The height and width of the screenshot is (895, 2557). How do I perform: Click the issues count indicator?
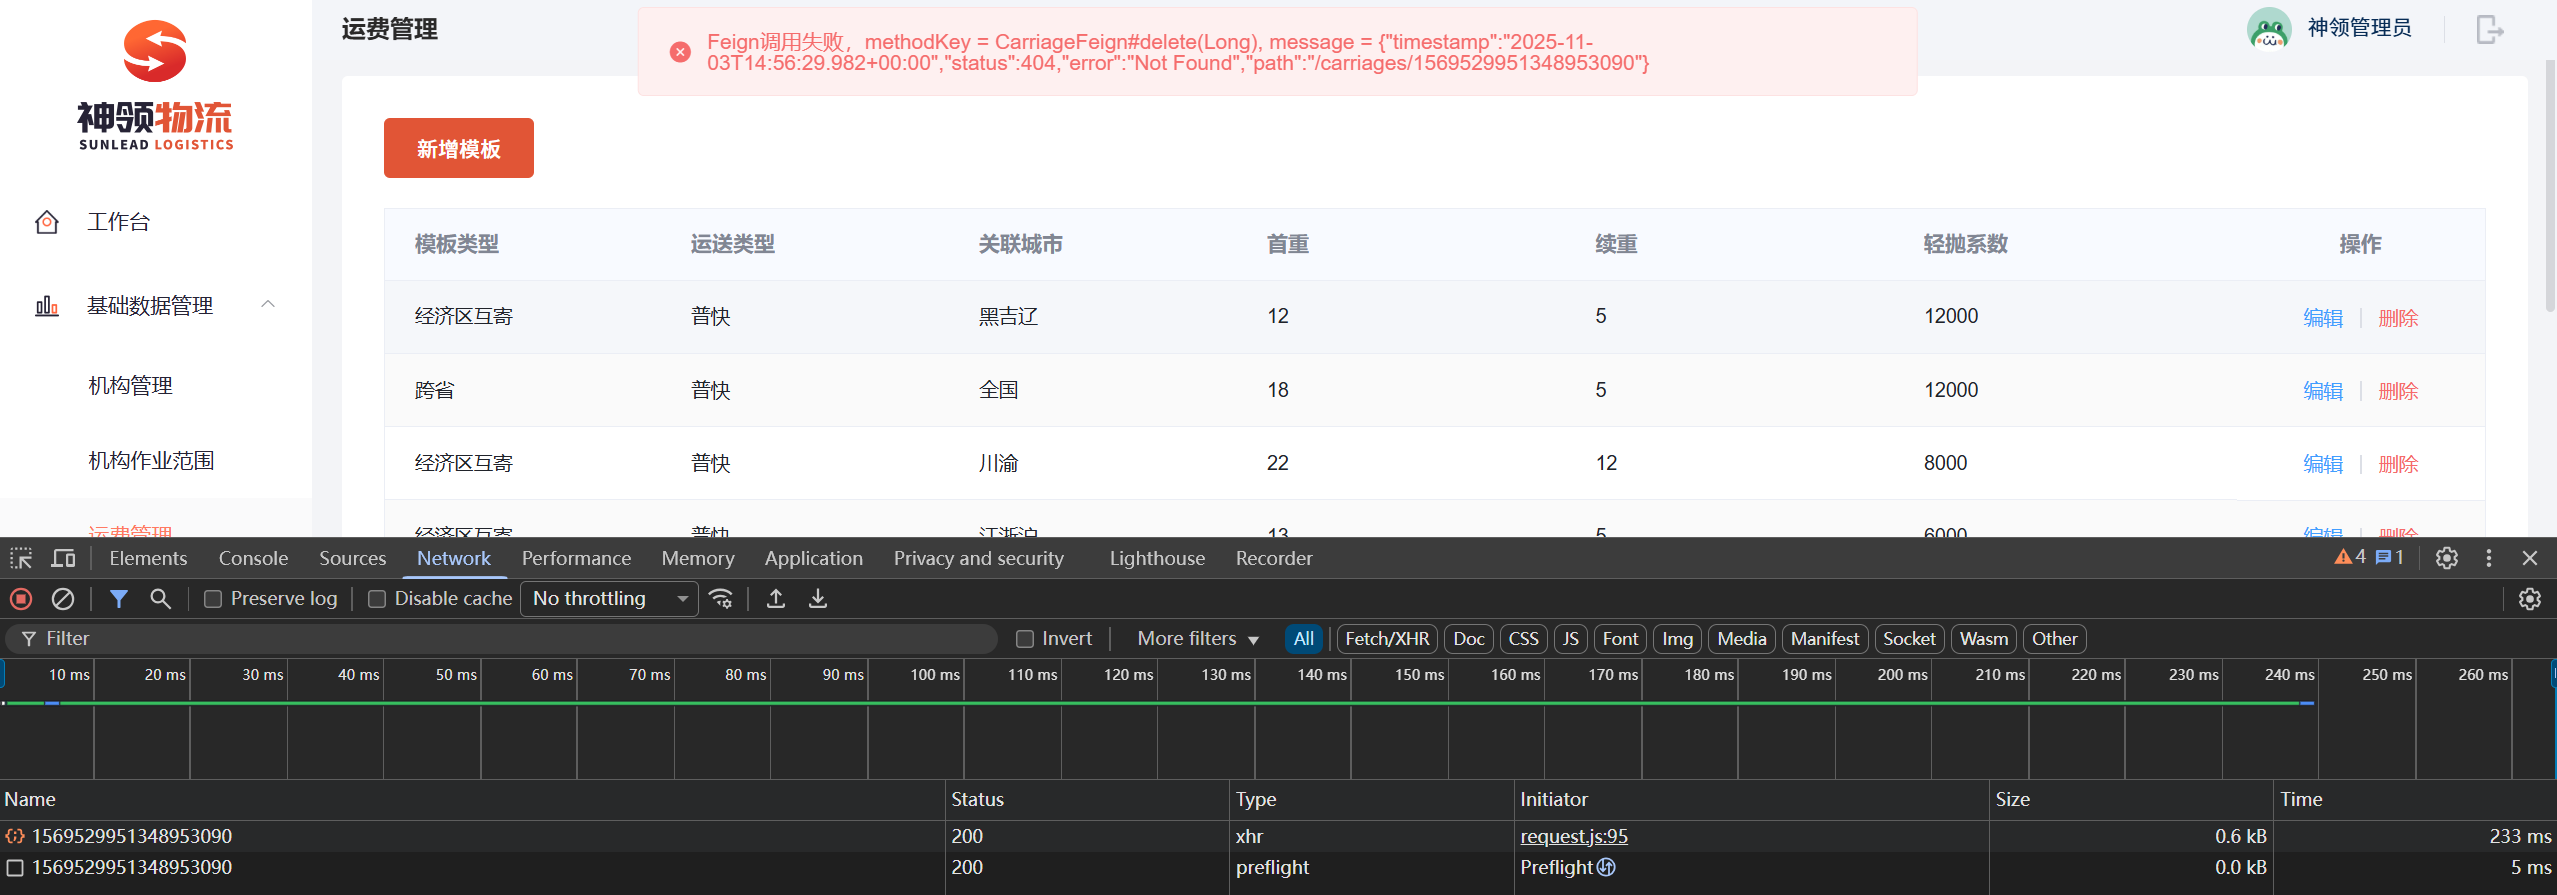[2390, 557]
